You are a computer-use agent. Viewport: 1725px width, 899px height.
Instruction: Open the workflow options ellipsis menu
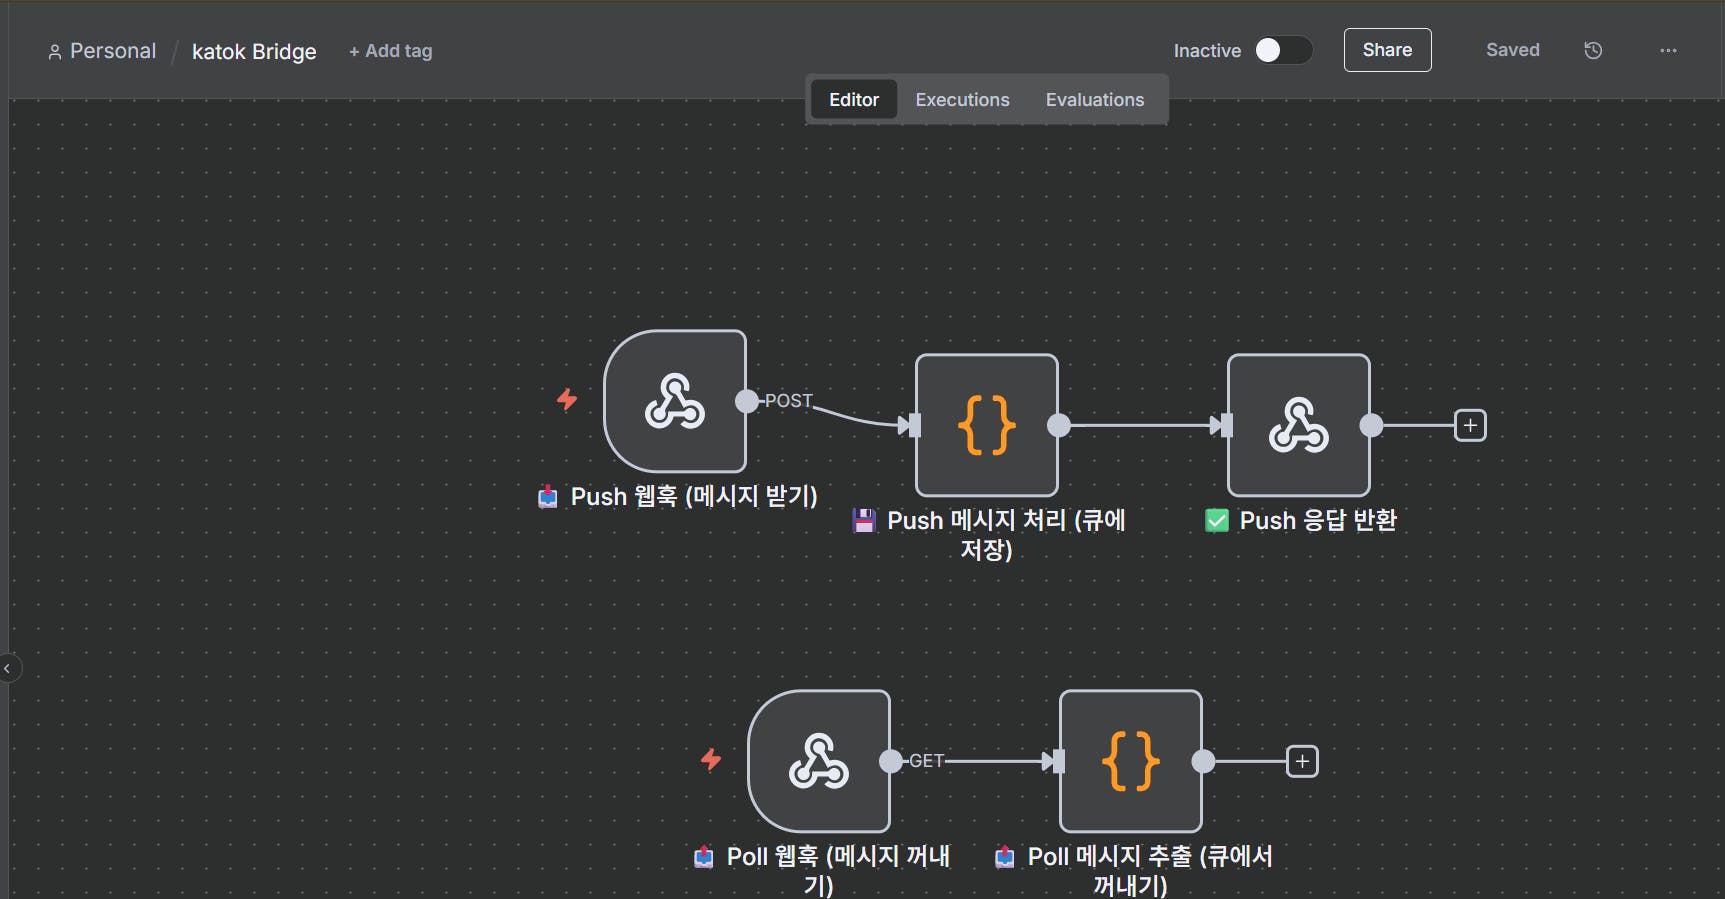pyautogui.click(x=1668, y=50)
